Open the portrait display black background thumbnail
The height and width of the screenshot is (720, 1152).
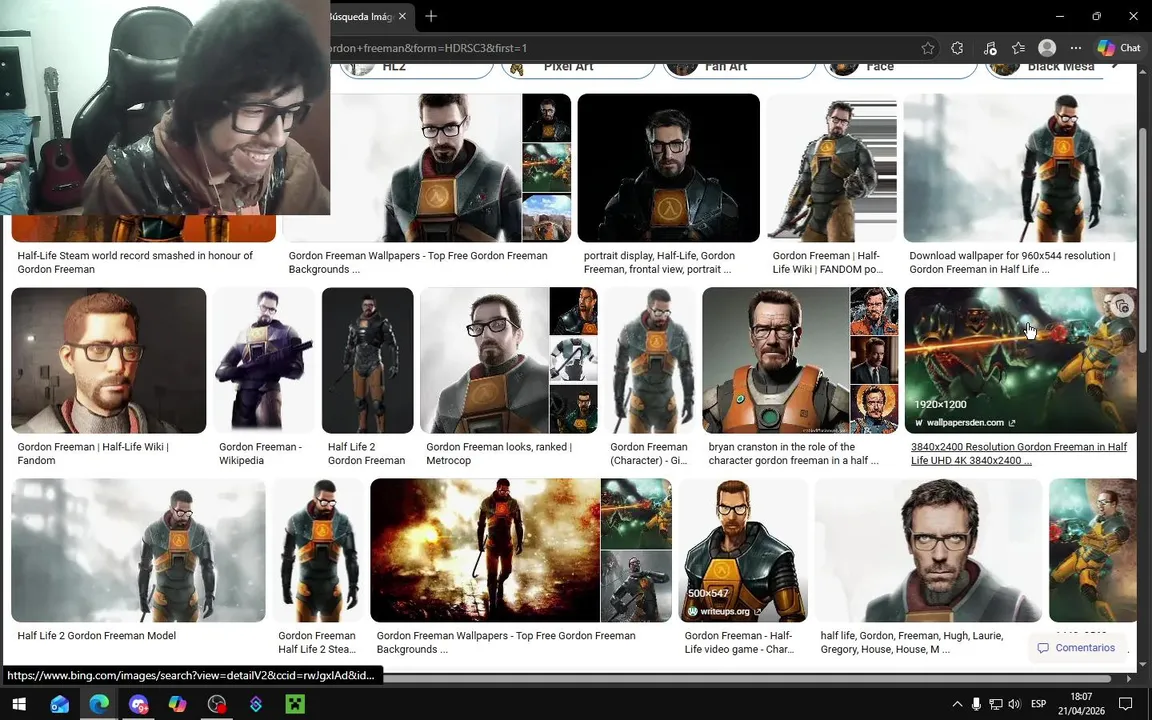click(x=669, y=168)
